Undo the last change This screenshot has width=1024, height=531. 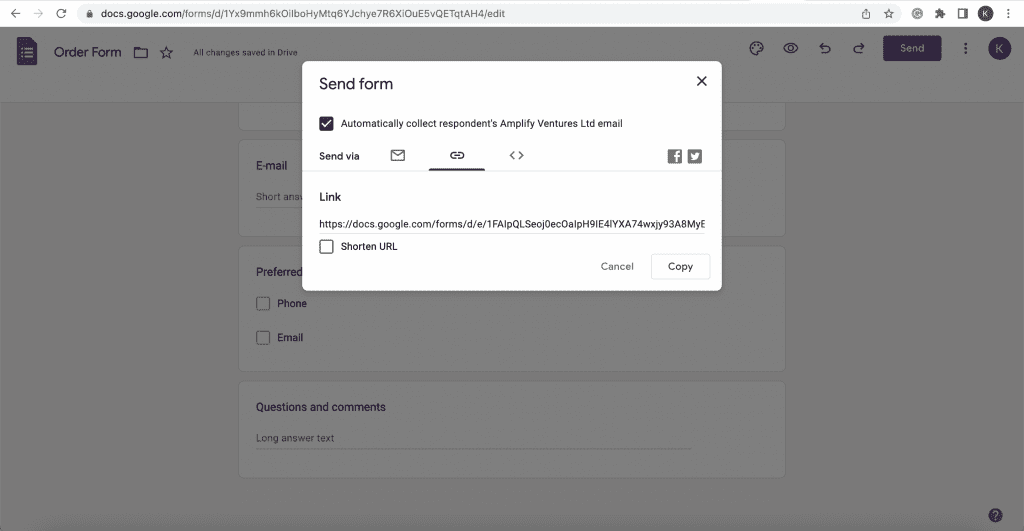(x=825, y=48)
